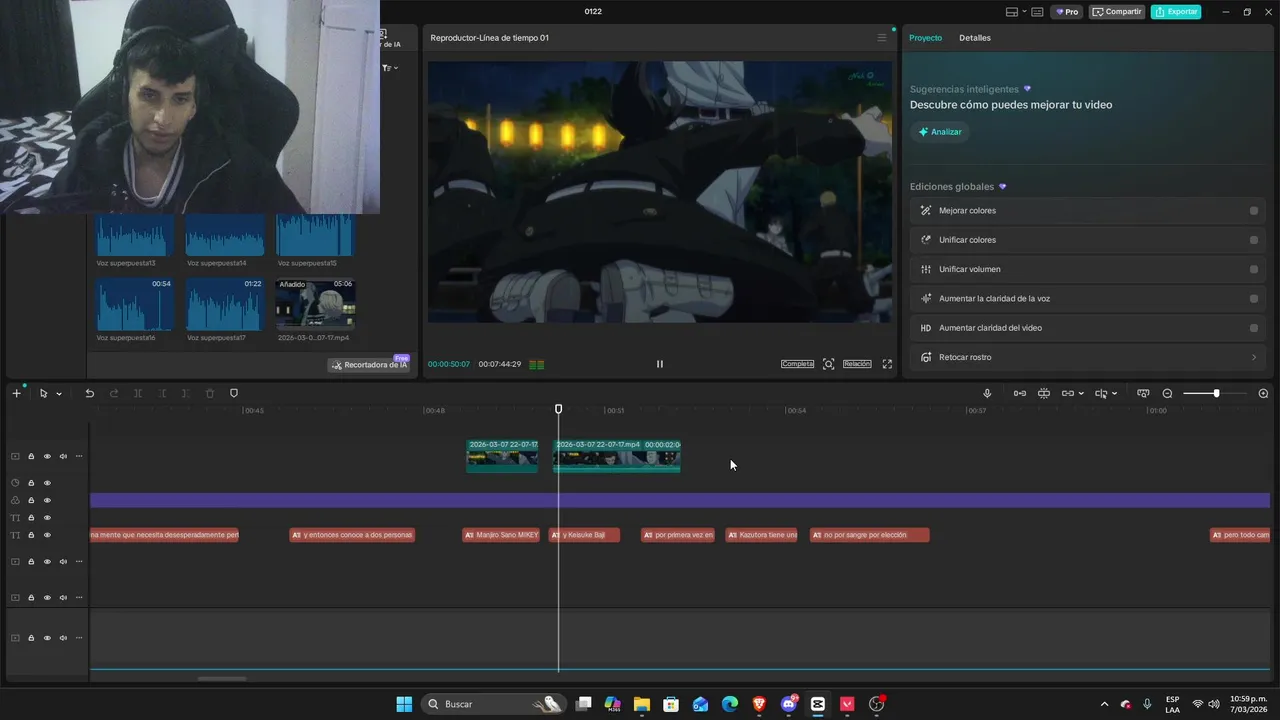This screenshot has width=1280, height=720.
Task: Split the clip at the playhead
Action: (x=138, y=393)
